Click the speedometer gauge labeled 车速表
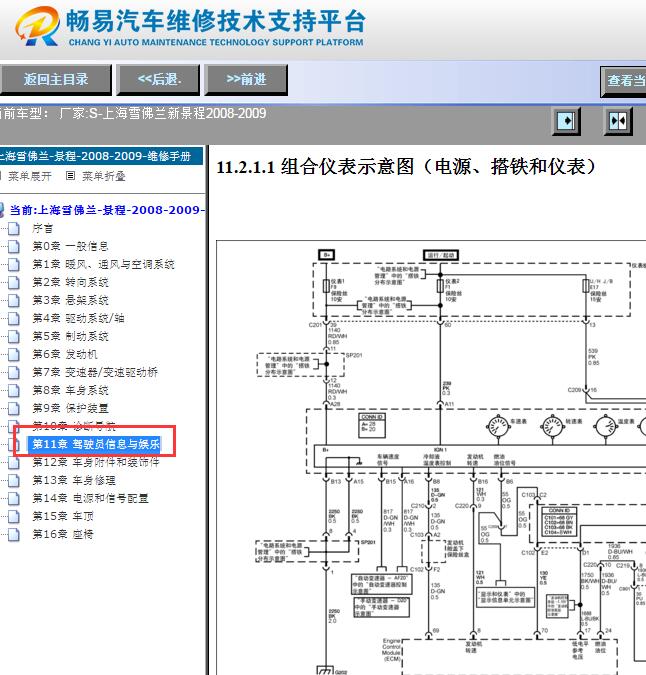 coord(498,427)
